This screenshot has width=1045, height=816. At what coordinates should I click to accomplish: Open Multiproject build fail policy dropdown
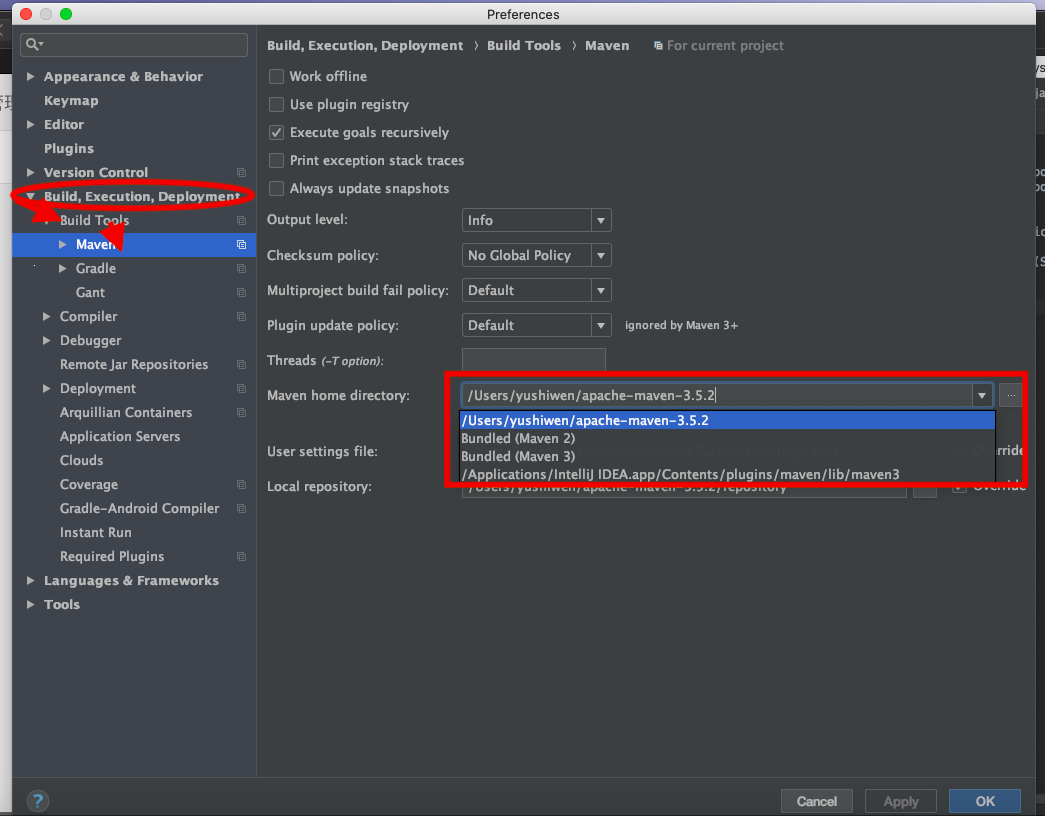point(536,290)
